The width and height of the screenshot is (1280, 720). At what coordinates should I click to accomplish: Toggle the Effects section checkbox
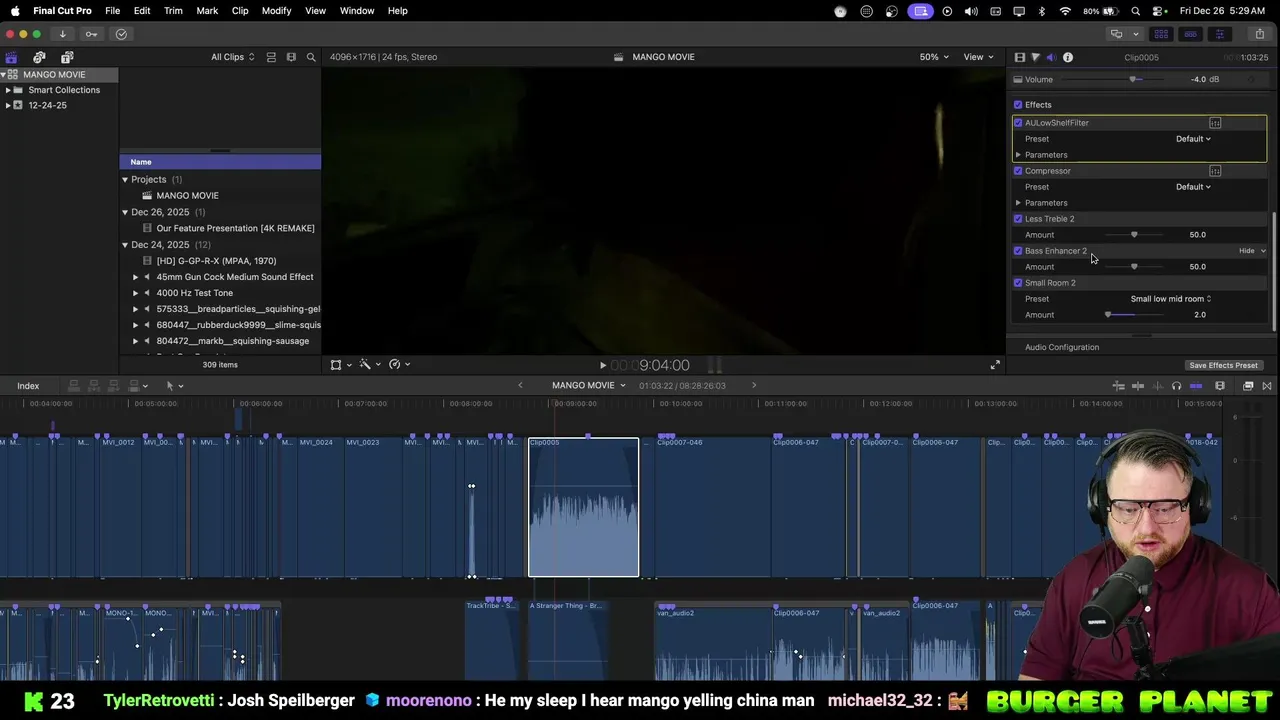(x=1018, y=105)
